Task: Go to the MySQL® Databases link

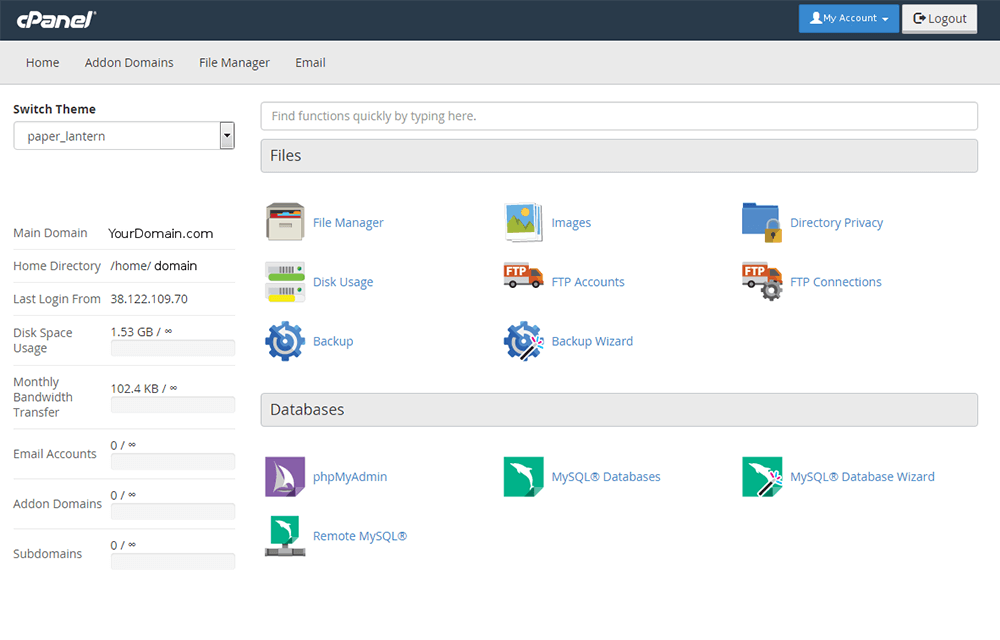Action: [x=606, y=477]
